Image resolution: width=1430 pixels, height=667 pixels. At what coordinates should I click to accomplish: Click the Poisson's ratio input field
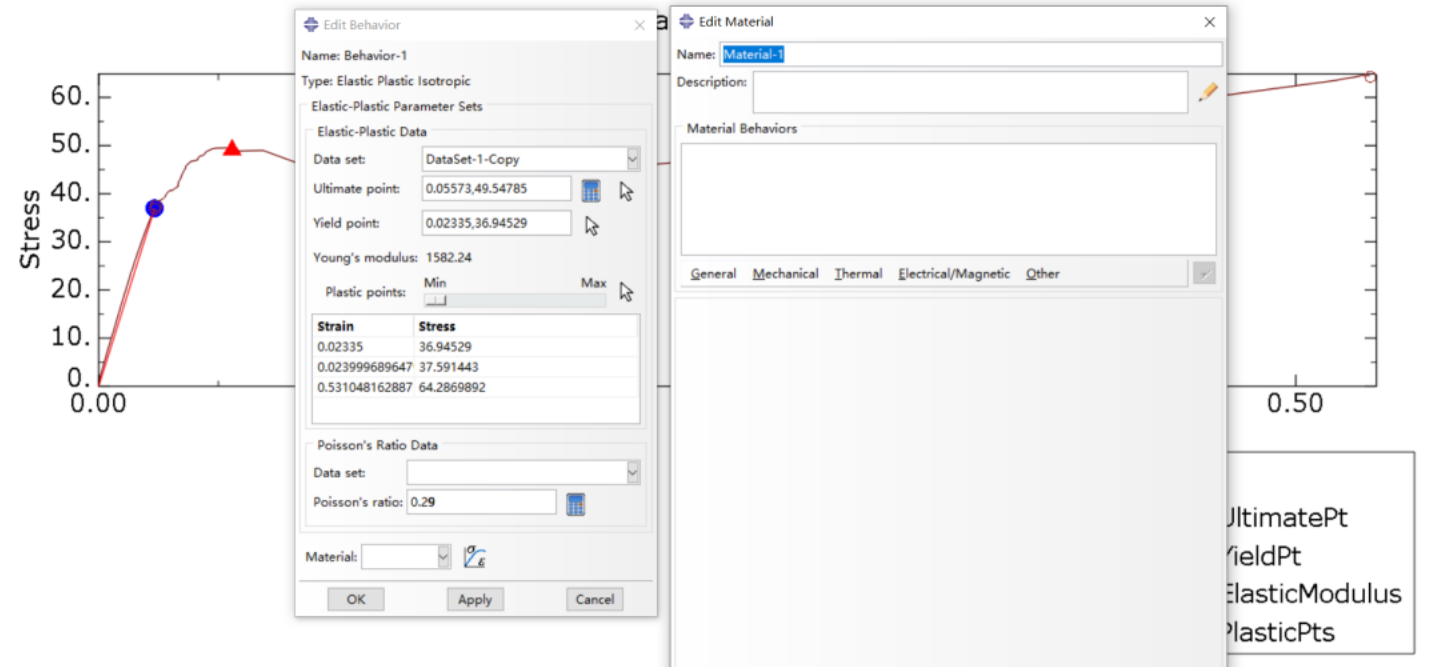(481, 502)
